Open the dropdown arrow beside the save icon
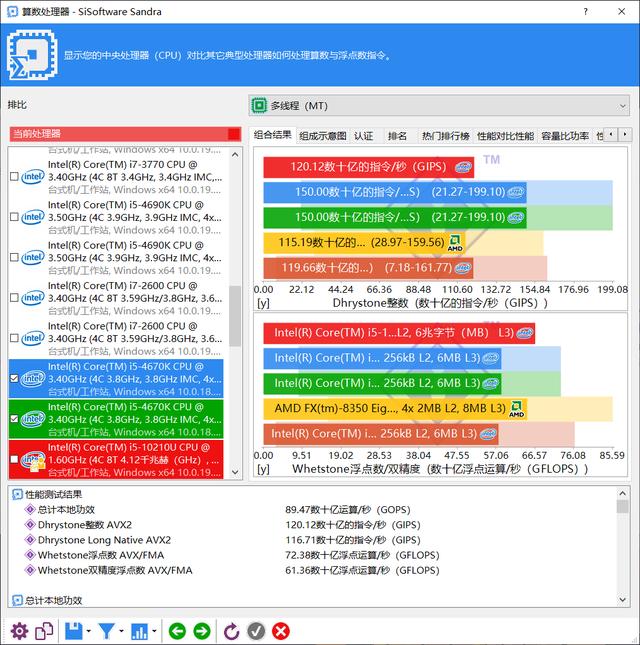The height and width of the screenshot is (645, 640). pos(88,631)
